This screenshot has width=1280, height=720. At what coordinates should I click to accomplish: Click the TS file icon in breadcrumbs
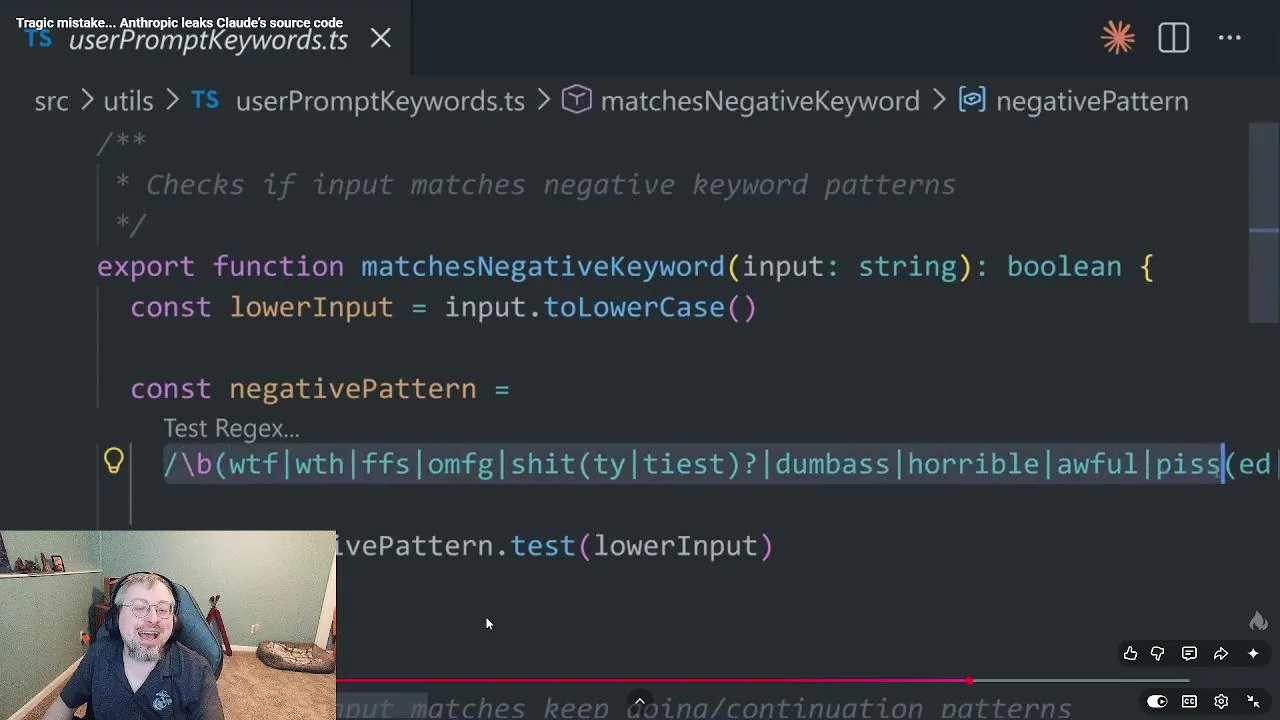(x=205, y=100)
